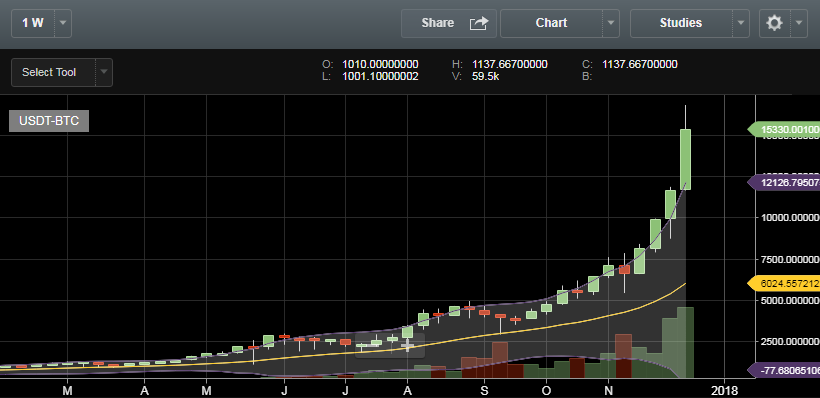
Task: Click the volume value 59.5k
Action: point(485,76)
